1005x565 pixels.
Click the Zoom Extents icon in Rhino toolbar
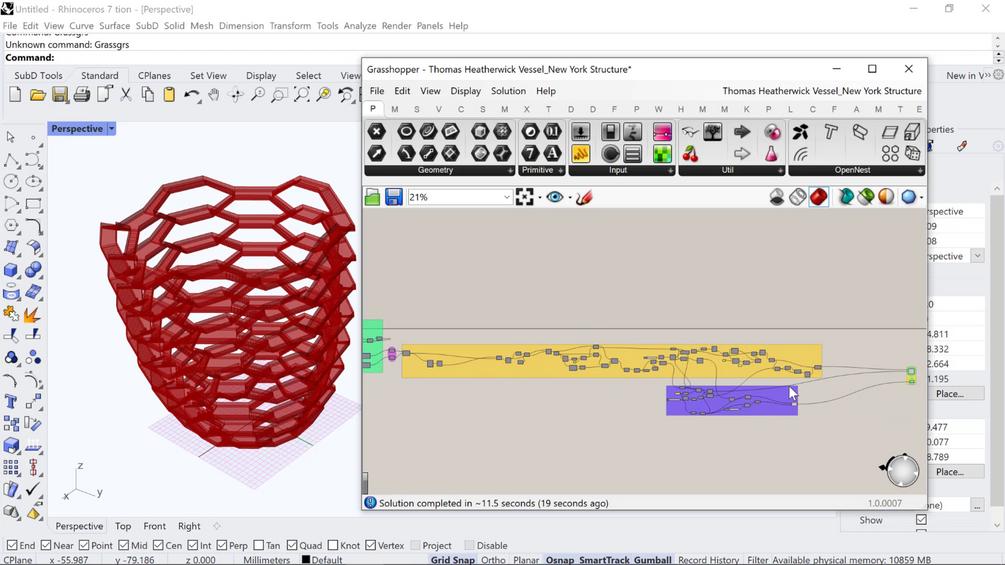point(302,95)
